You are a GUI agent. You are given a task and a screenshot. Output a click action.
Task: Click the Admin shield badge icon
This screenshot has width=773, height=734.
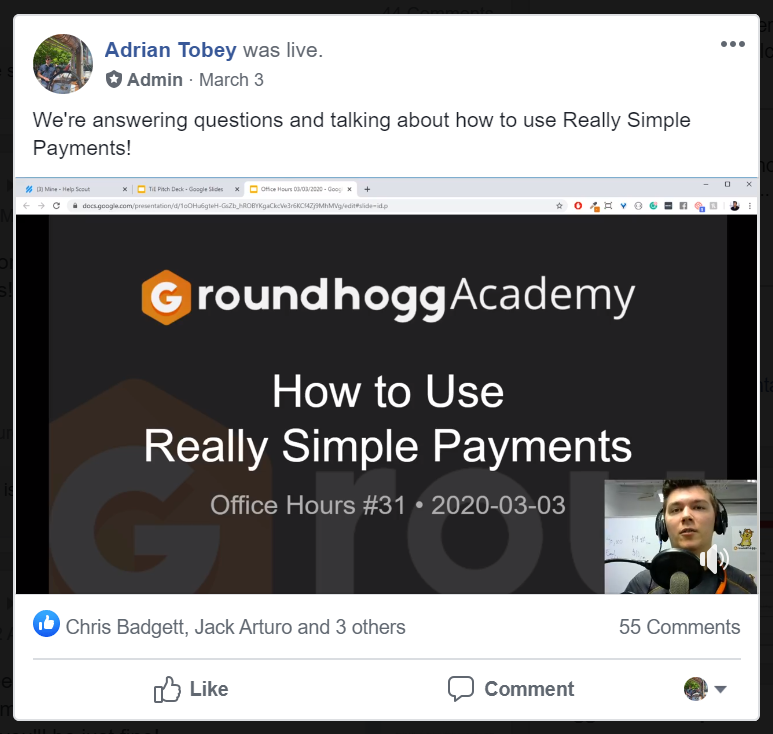click(x=114, y=79)
